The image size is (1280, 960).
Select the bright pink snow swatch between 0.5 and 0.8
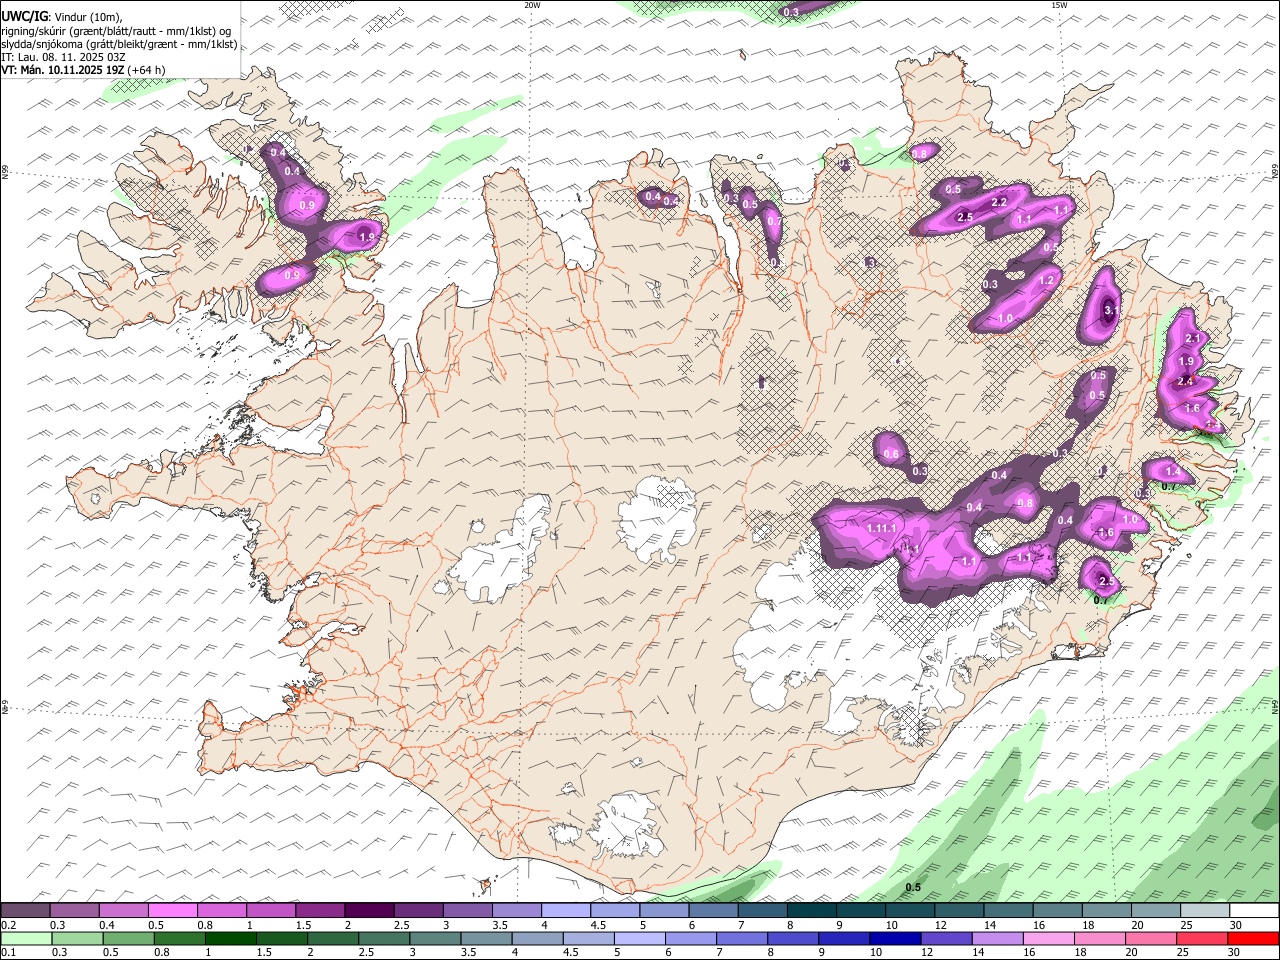point(173,911)
